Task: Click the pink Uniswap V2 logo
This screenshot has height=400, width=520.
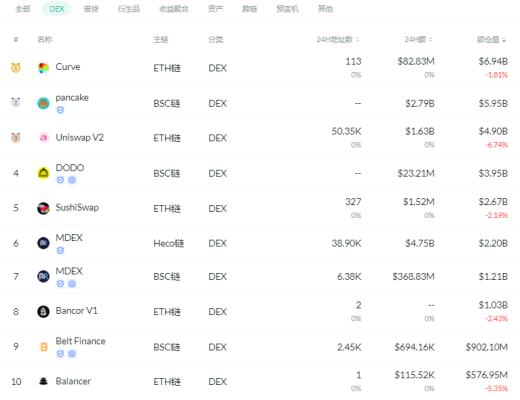Action: 44,137
